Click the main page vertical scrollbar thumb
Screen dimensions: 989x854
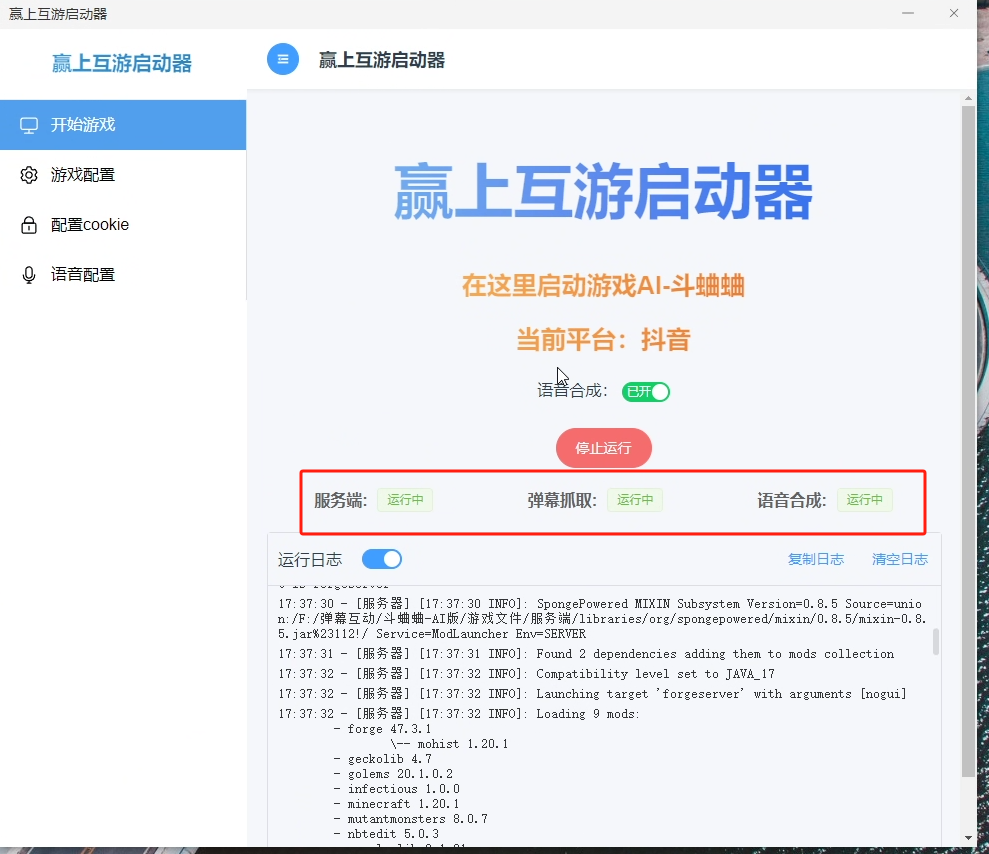tap(968, 440)
